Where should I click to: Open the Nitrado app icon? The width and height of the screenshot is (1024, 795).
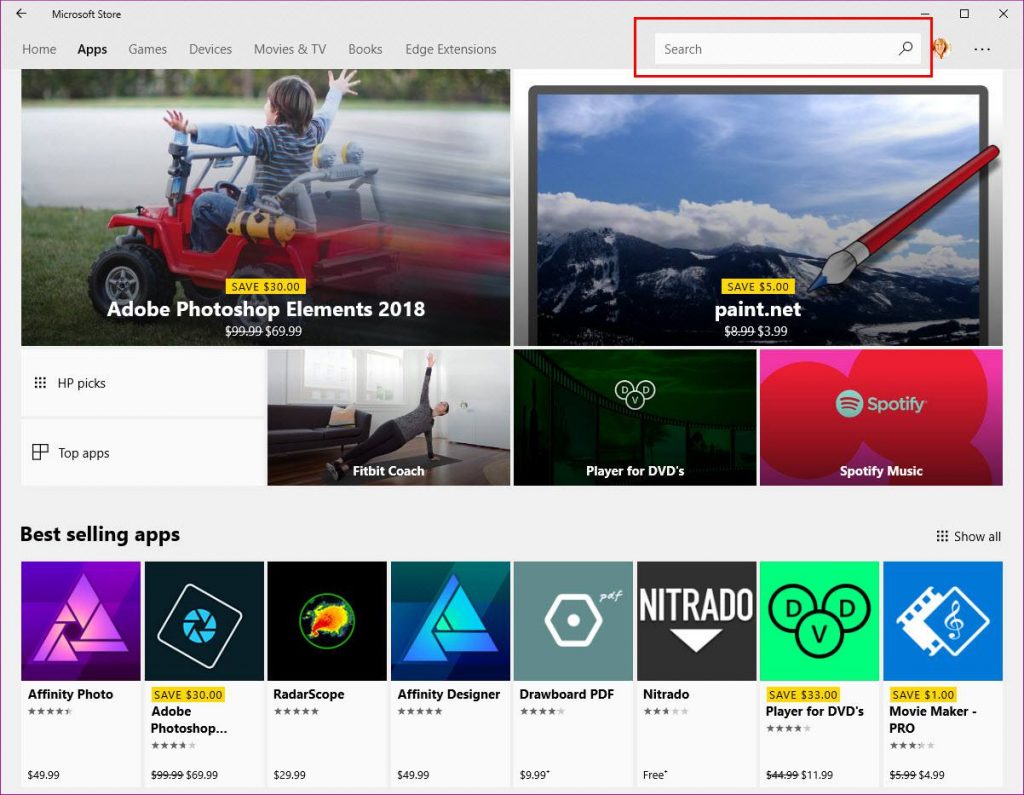[697, 621]
